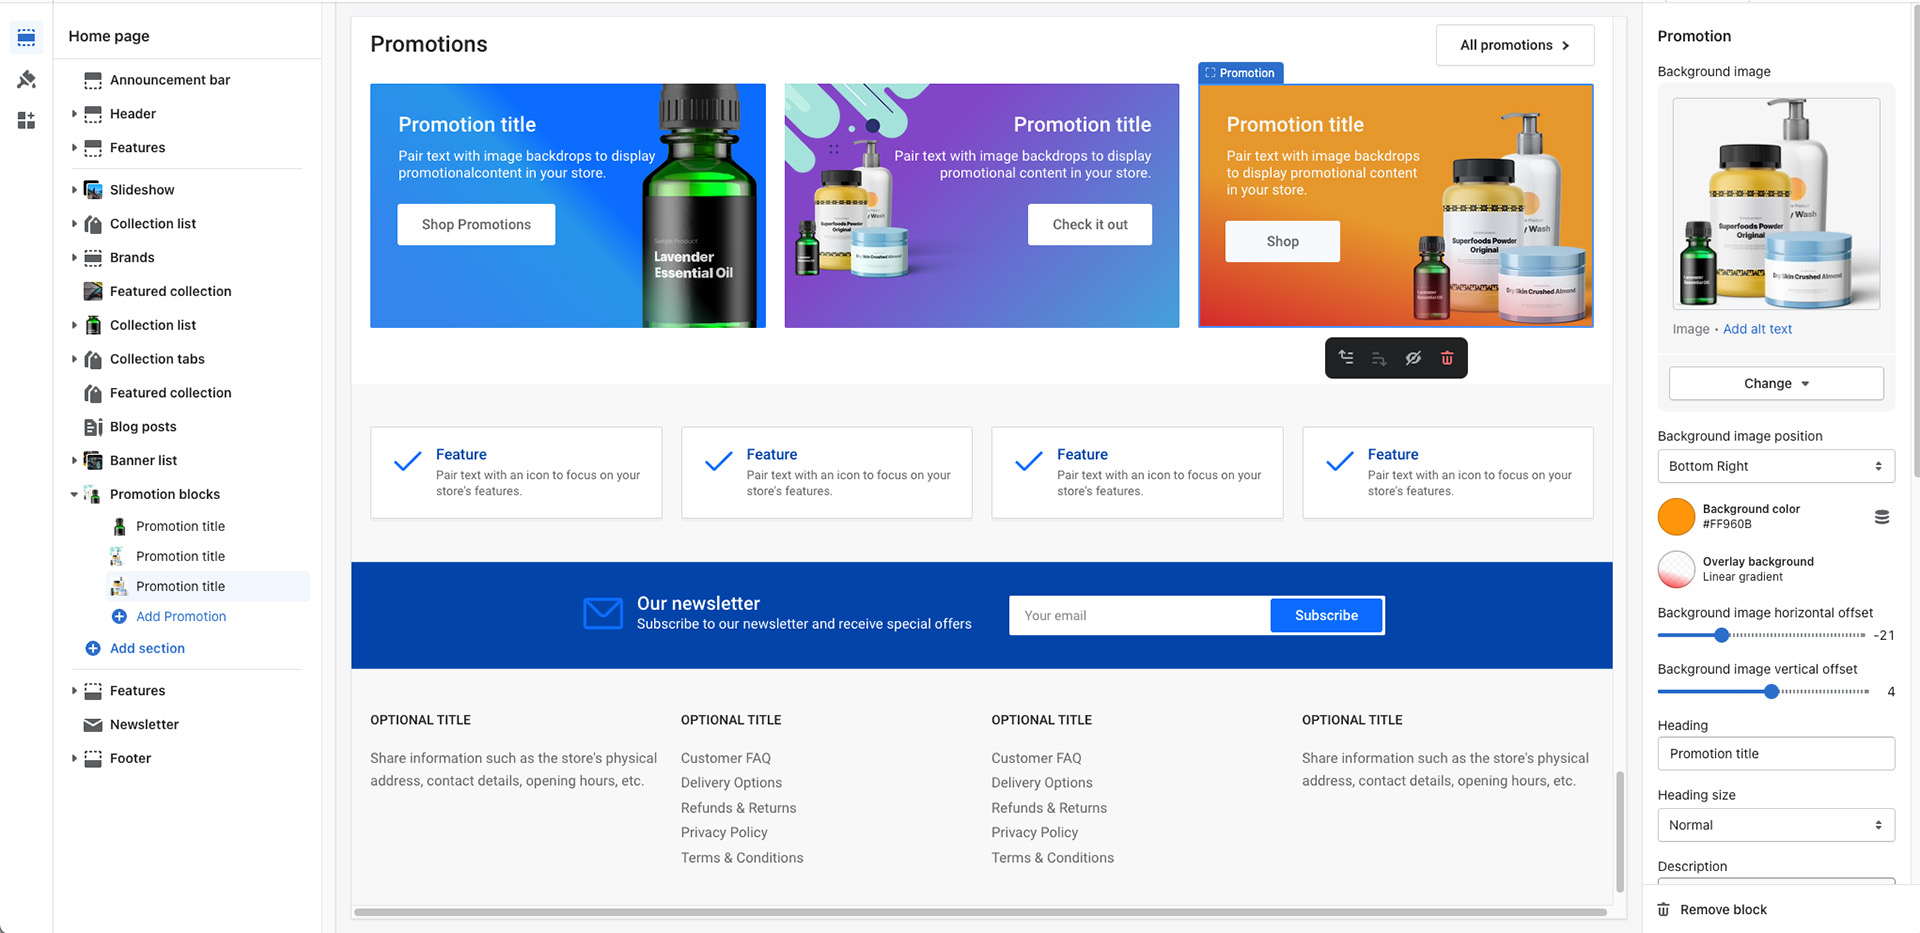1920x933 pixels.
Task: Collapse the Promotion blocks section
Action: pyautogui.click(x=74, y=494)
